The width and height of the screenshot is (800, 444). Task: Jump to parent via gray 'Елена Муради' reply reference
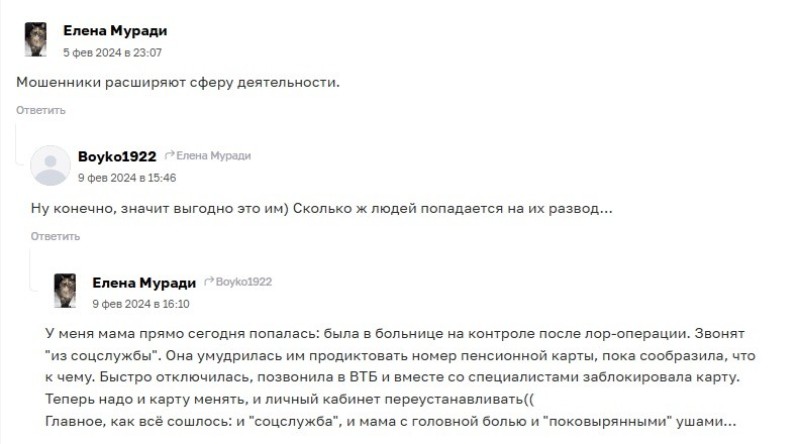tap(214, 156)
